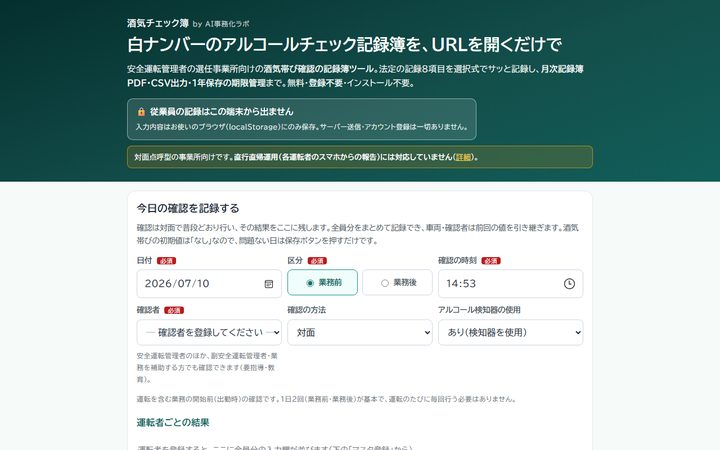The height and width of the screenshot is (450, 720).
Task: Open the 確認者 dropdown
Action: [x=209, y=332]
